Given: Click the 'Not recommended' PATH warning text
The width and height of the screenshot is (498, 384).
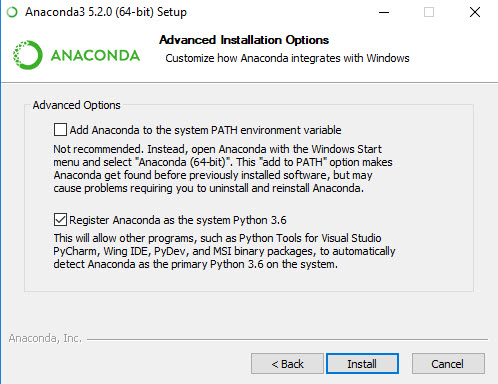Looking at the screenshot, I should 223,168.
